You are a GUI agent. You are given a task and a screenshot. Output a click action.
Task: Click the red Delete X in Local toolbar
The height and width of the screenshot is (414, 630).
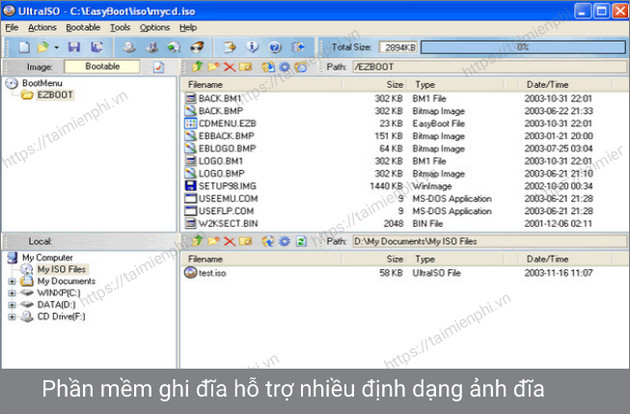point(229,241)
